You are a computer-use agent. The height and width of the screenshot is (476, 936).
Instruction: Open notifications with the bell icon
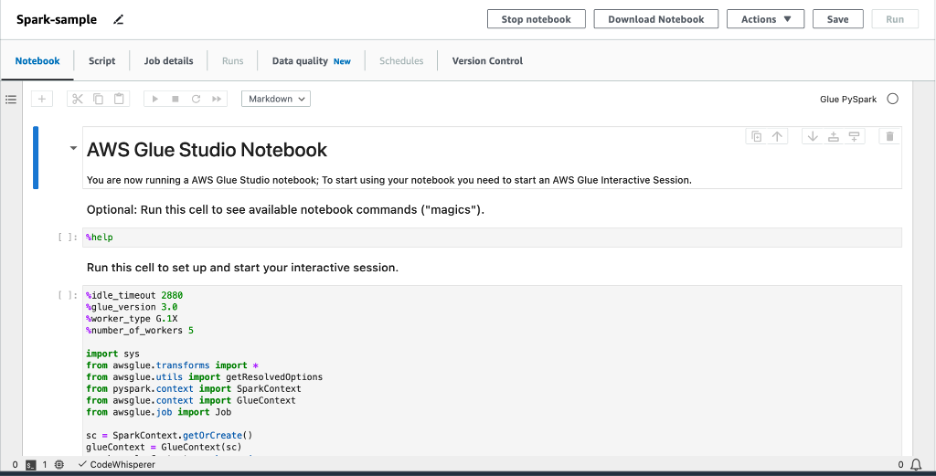916,465
